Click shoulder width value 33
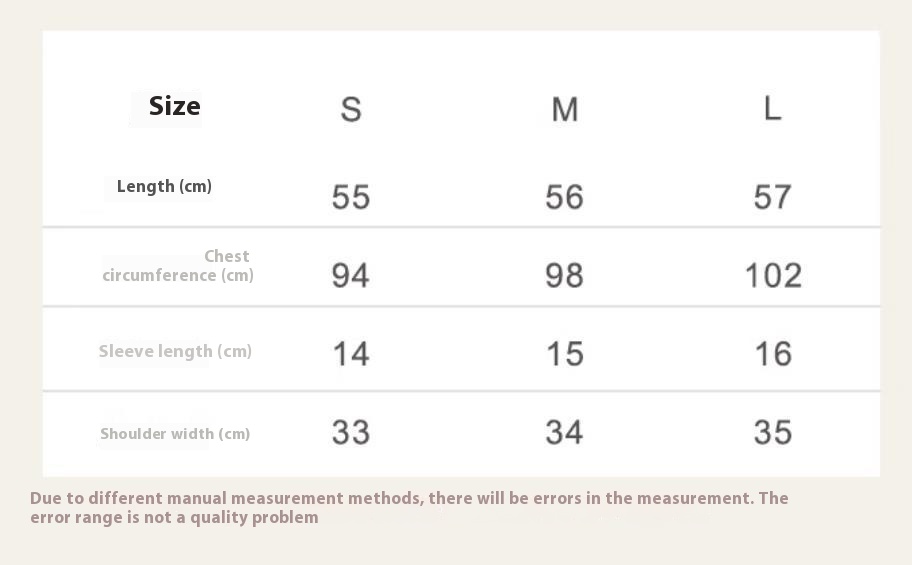Image resolution: width=912 pixels, height=565 pixels. click(351, 433)
